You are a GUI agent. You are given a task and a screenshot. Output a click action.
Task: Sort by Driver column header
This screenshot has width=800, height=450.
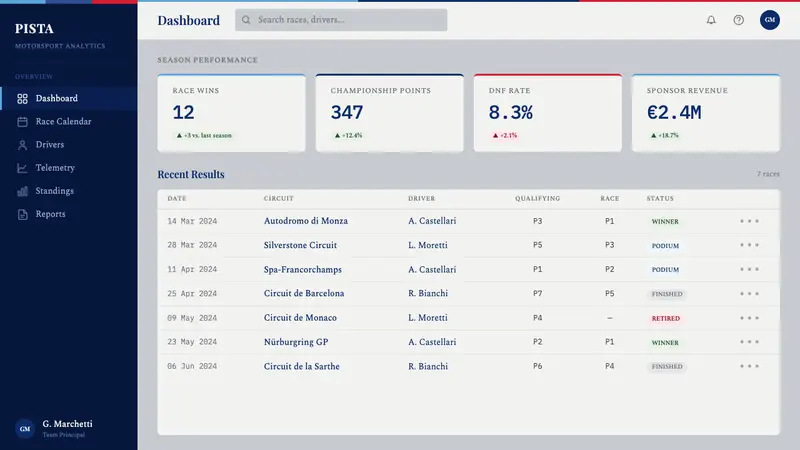[x=421, y=198]
